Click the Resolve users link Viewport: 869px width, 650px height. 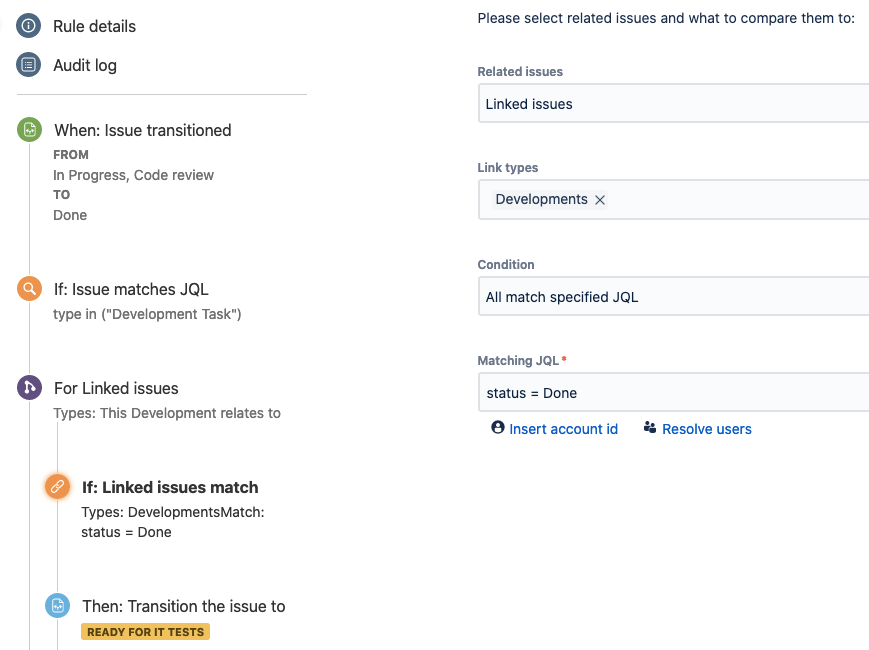coord(706,429)
